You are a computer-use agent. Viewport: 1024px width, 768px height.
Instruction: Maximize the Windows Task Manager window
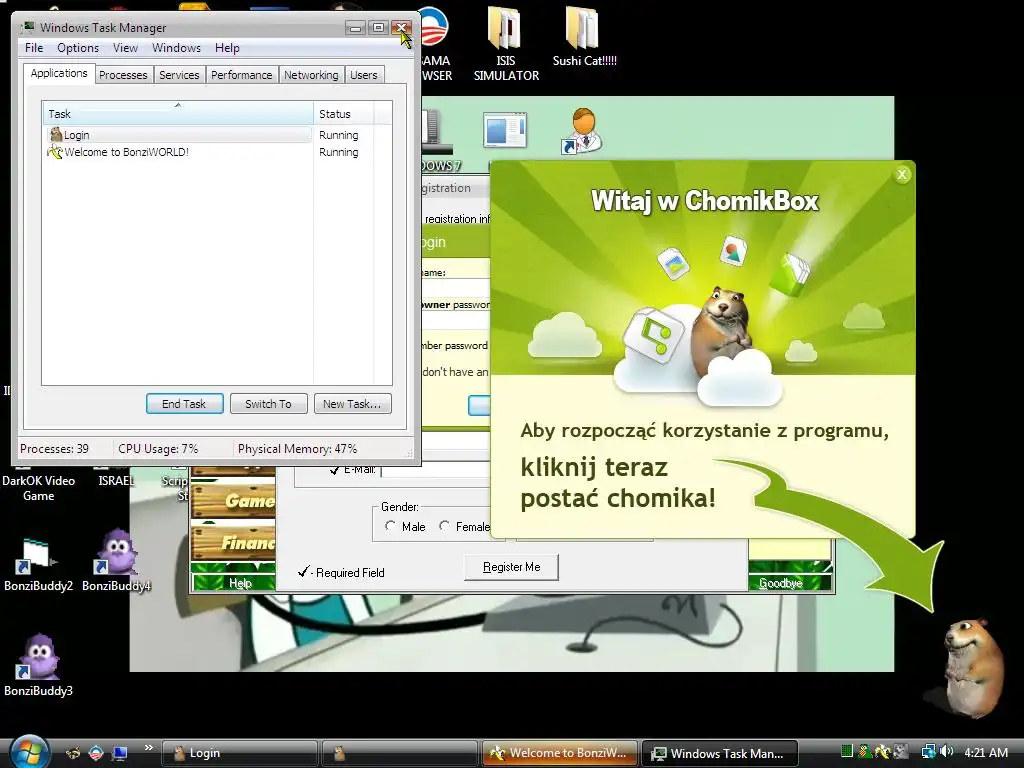tap(378, 27)
